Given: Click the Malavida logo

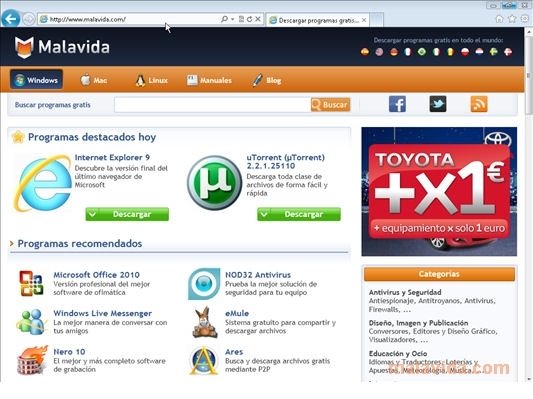Looking at the screenshot, I should point(62,47).
